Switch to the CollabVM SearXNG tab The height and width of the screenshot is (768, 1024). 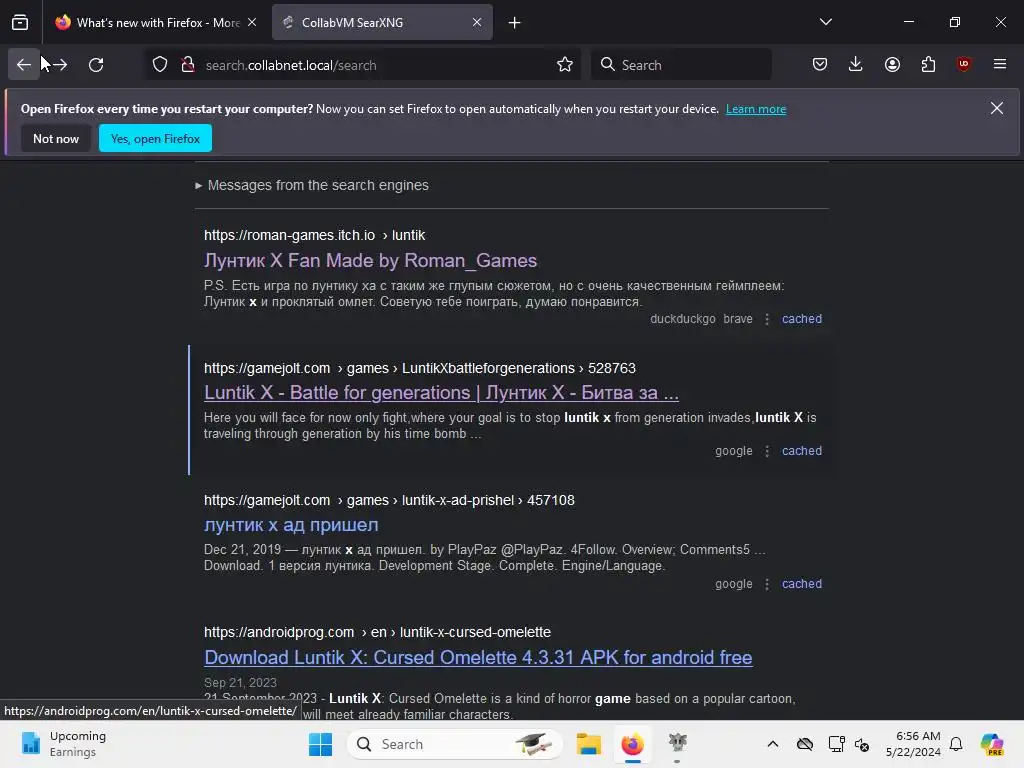tap(382, 22)
